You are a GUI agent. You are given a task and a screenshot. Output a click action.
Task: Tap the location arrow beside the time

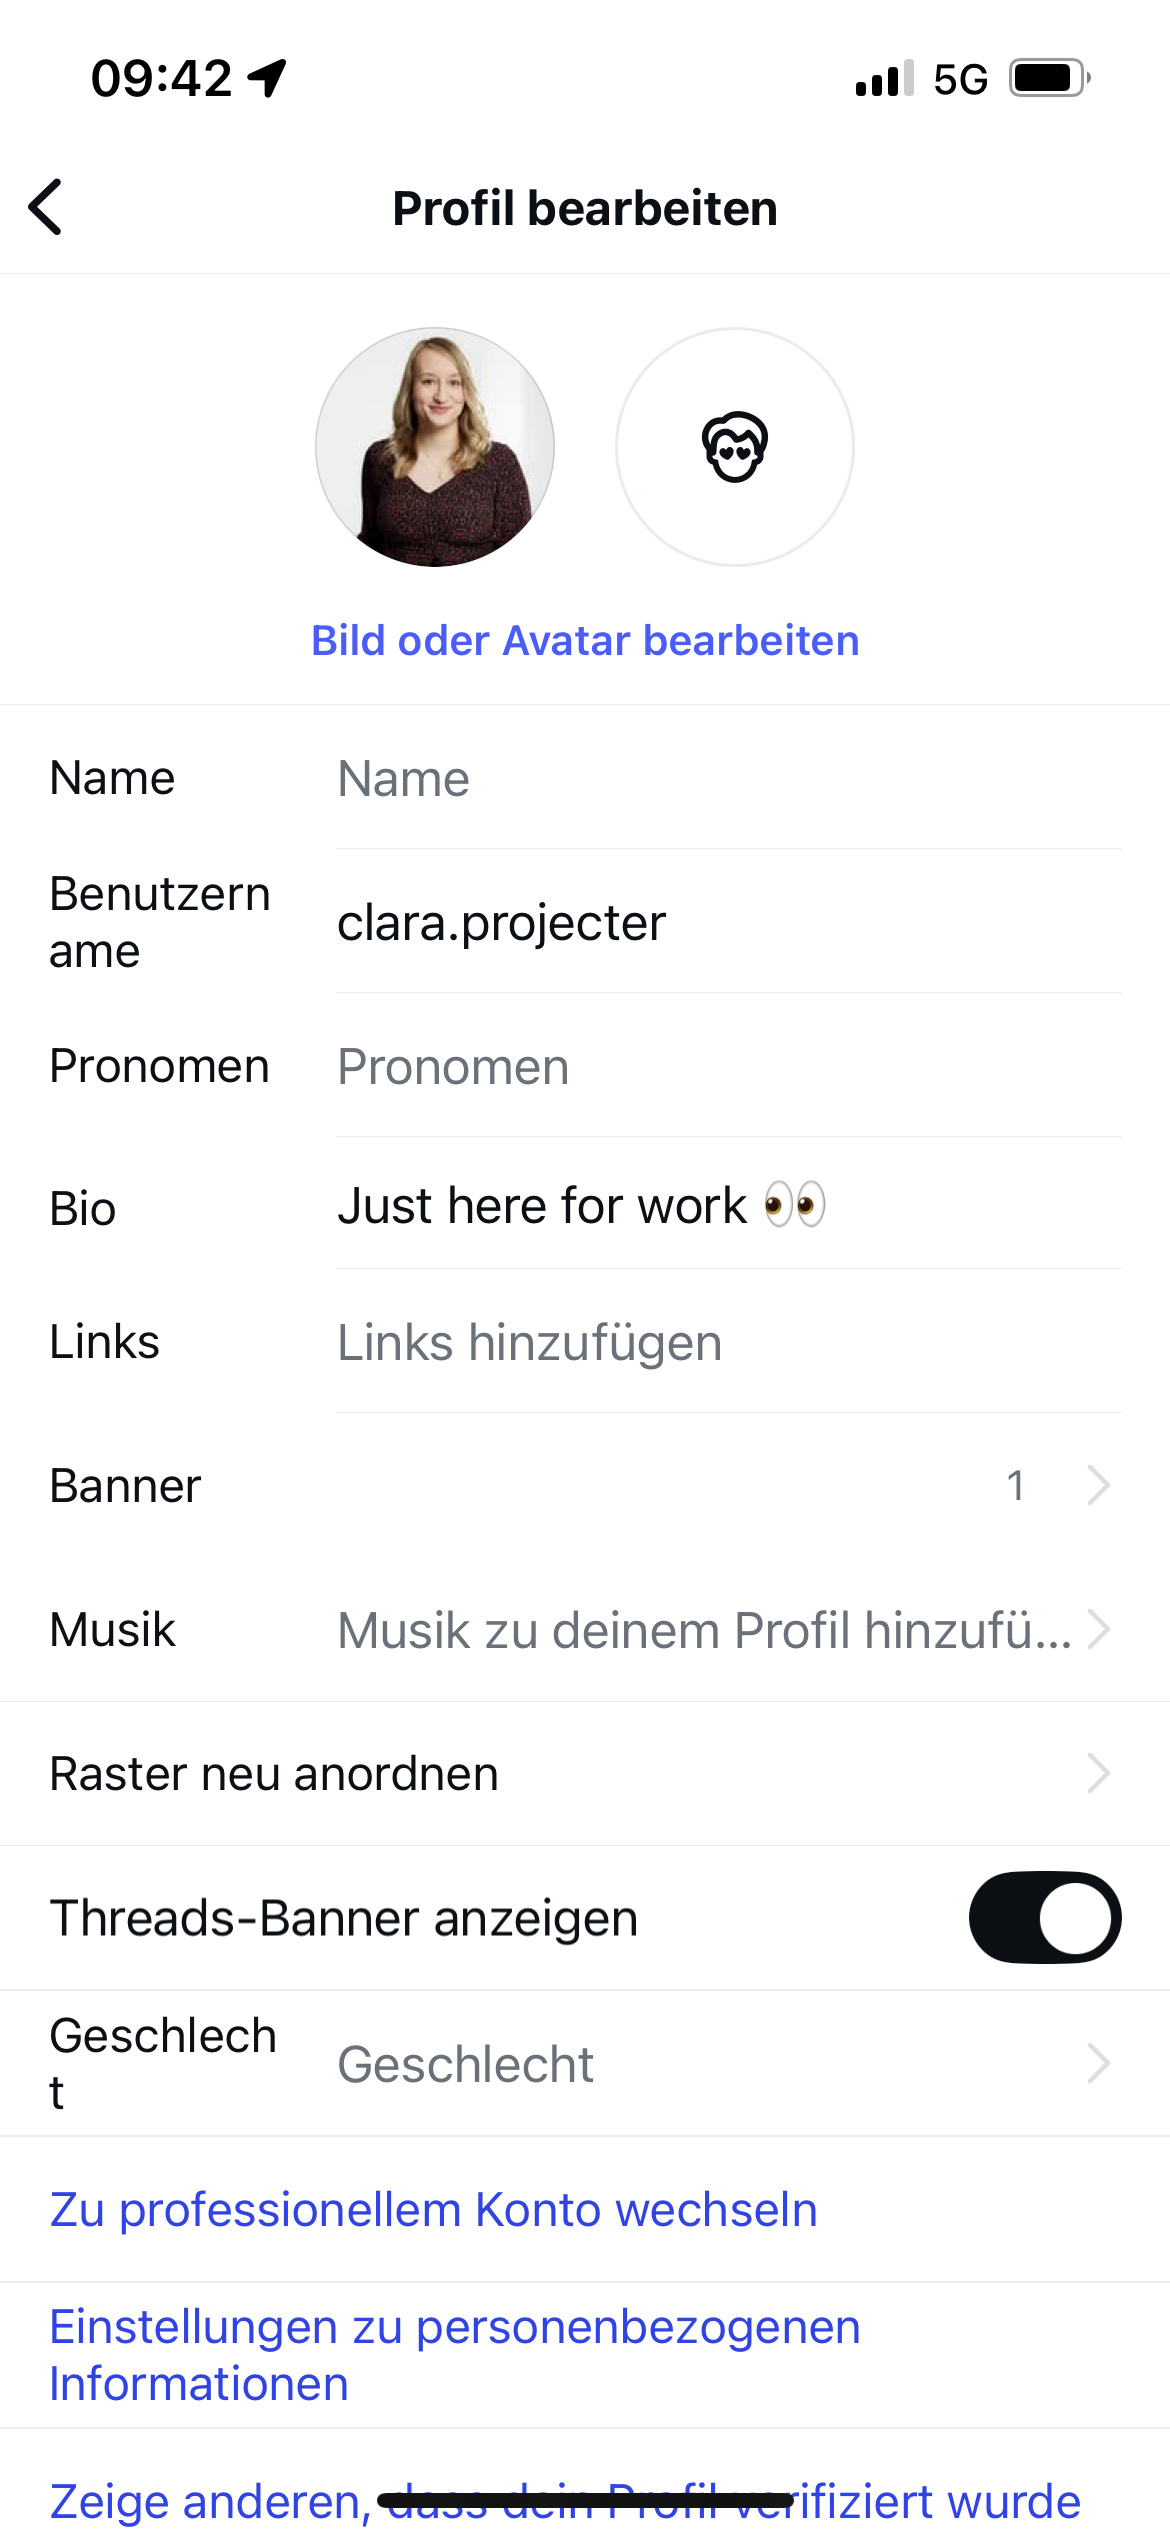pyautogui.click(x=268, y=78)
